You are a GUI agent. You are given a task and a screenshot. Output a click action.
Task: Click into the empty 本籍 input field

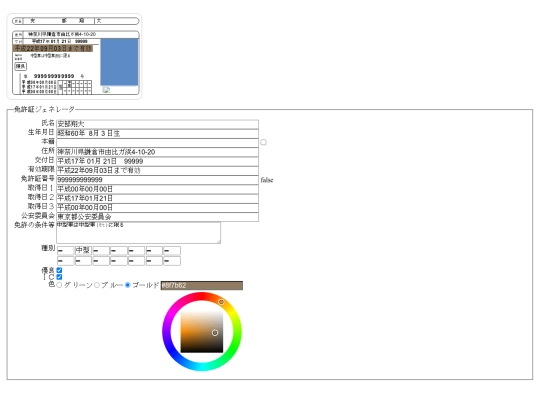point(157,143)
